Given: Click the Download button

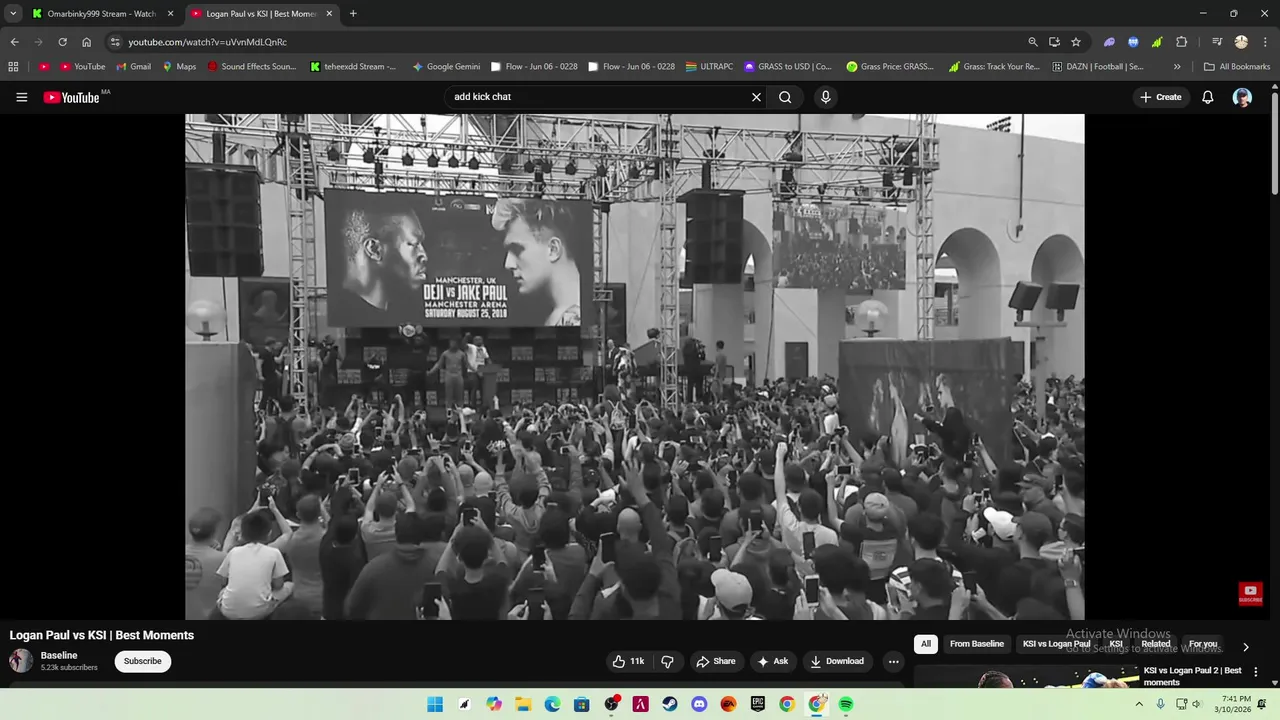Looking at the screenshot, I should (x=837, y=661).
